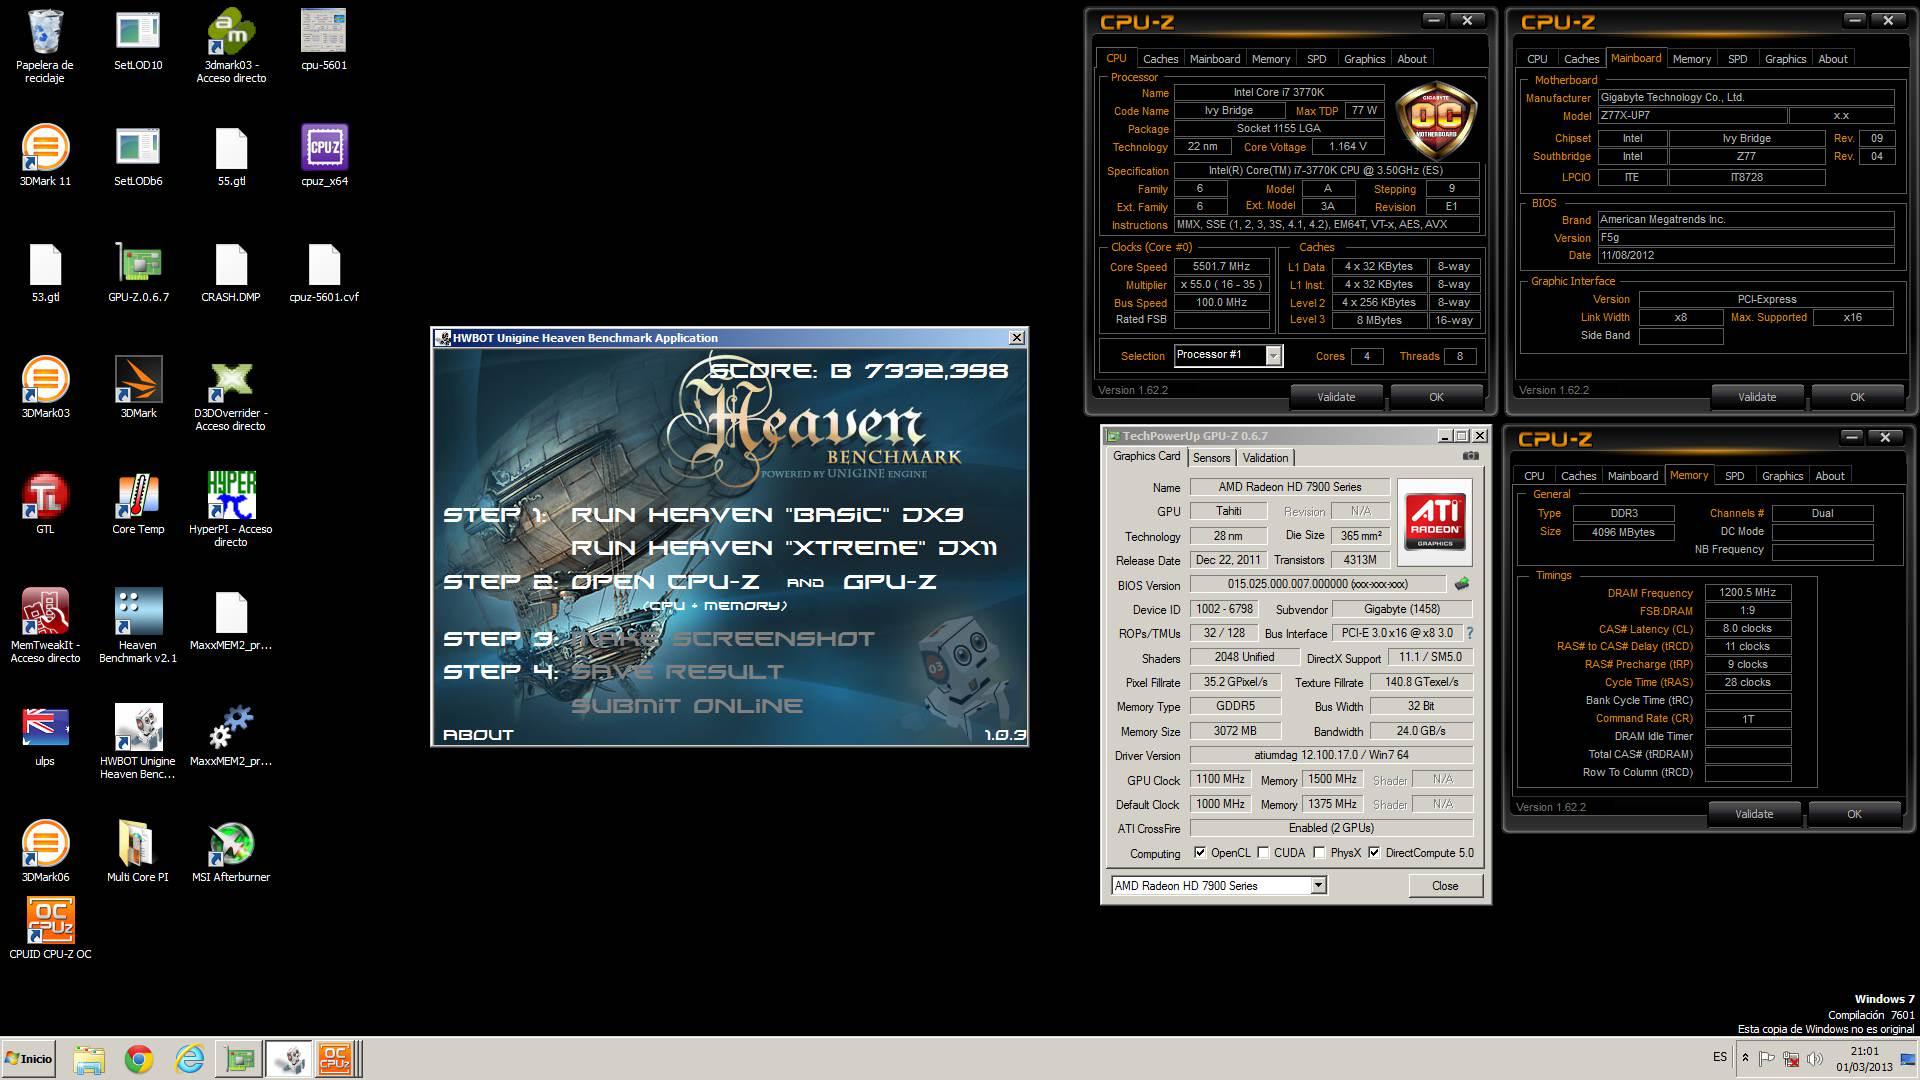The height and width of the screenshot is (1080, 1920).
Task: Click the Close button in GPU-Z
Action: coord(1445,886)
